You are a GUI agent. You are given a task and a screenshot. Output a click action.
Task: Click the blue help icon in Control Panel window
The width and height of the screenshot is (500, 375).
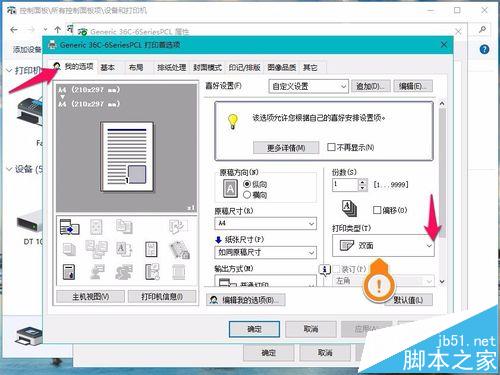(x=484, y=50)
